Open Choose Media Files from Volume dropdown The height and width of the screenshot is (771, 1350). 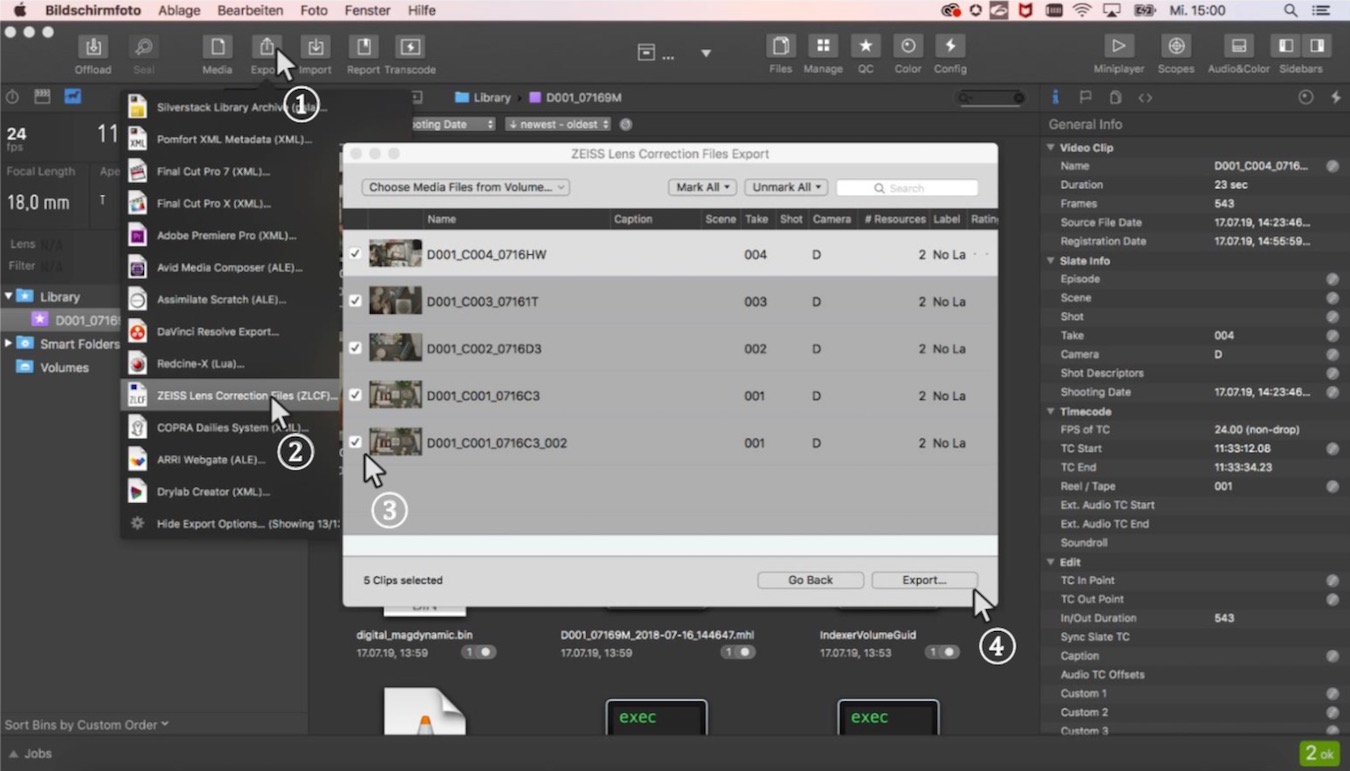[x=465, y=187]
